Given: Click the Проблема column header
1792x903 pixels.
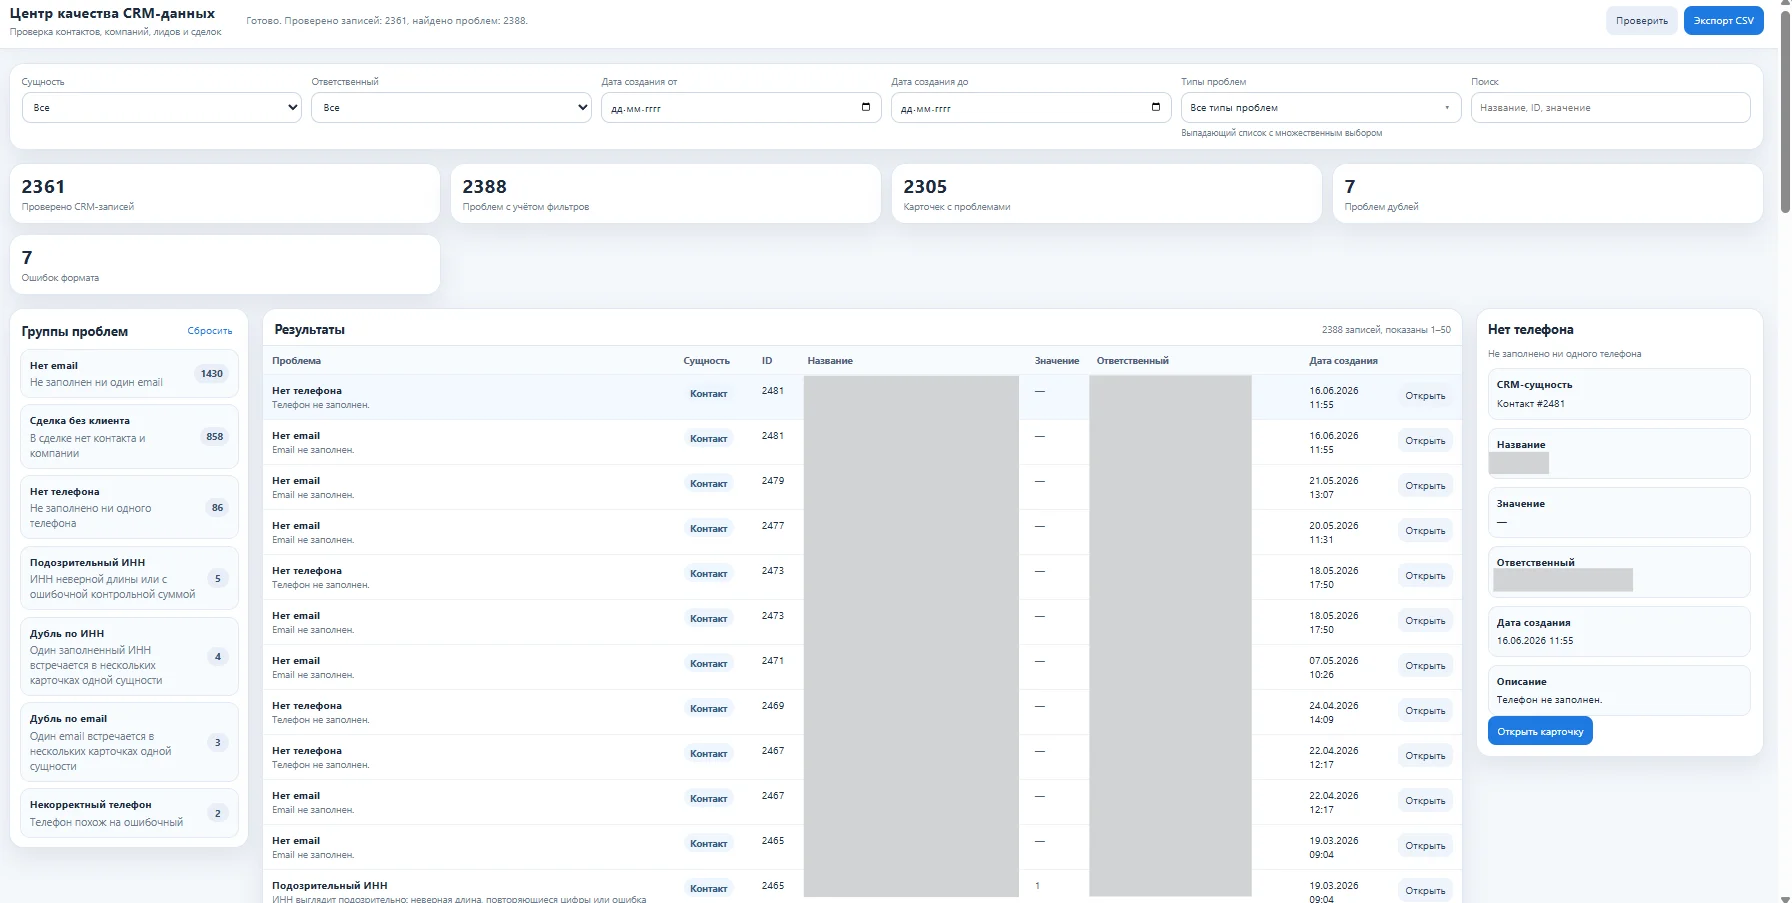Looking at the screenshot, I should click(296, 361).
